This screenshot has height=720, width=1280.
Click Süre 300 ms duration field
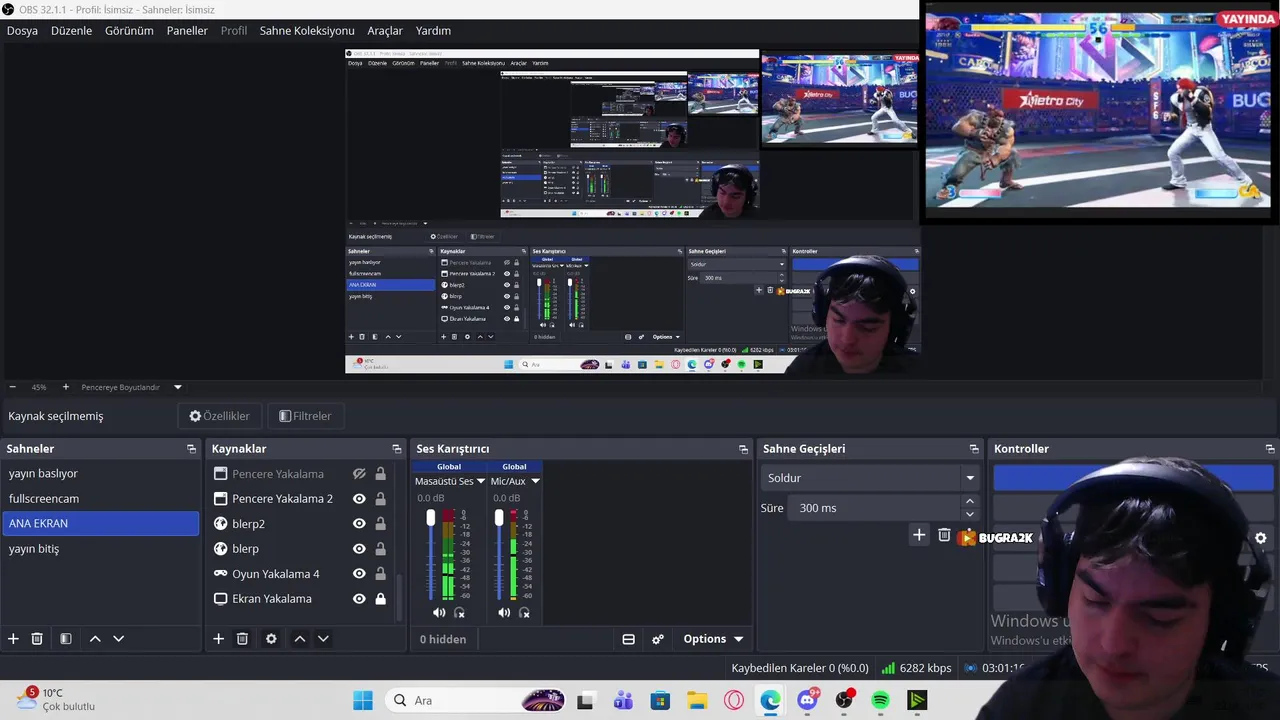pyautogui.click(x=876, y=508)
